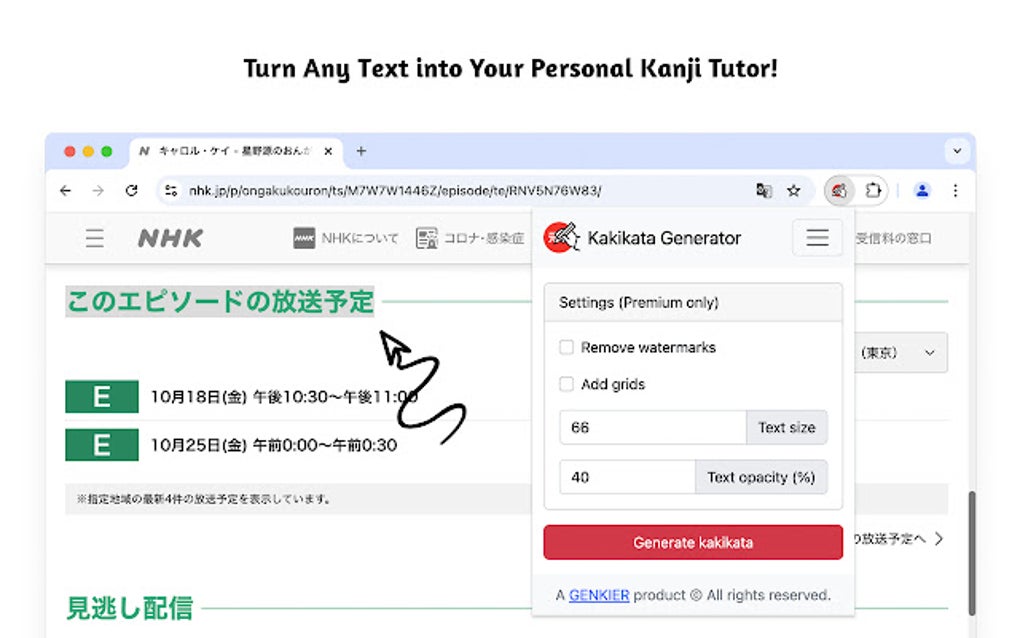Open the Chrome profile avatar

[x=922, y=190]
